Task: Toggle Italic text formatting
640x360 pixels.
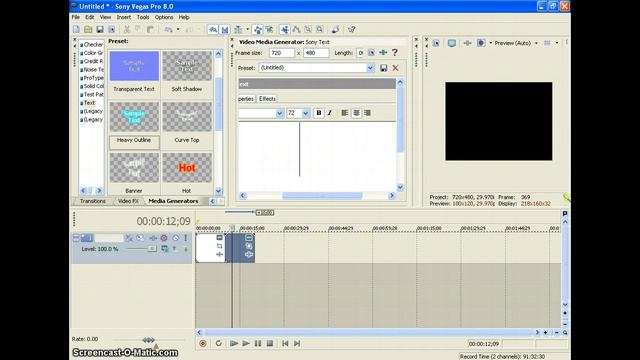Action: [330, 113]
